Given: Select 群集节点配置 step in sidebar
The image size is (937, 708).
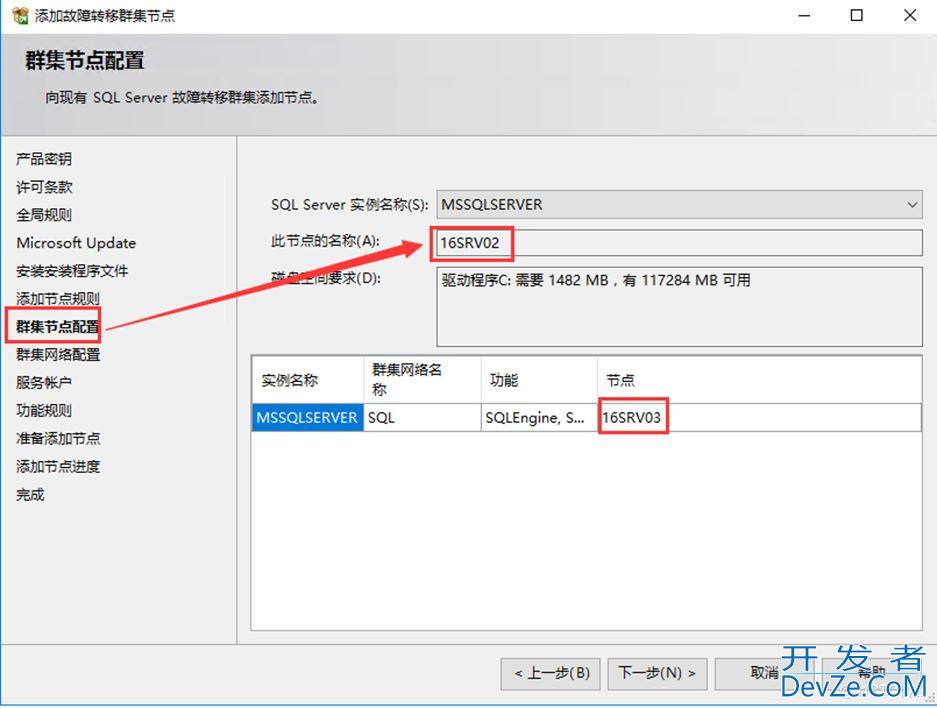Looking at the screenshot, I should click(x=57, y=327).
